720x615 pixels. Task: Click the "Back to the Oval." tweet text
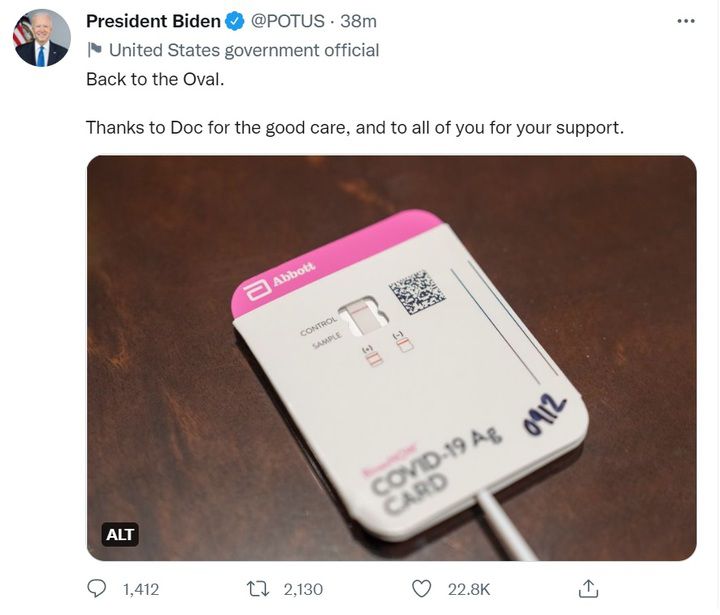tap(154, 79)
